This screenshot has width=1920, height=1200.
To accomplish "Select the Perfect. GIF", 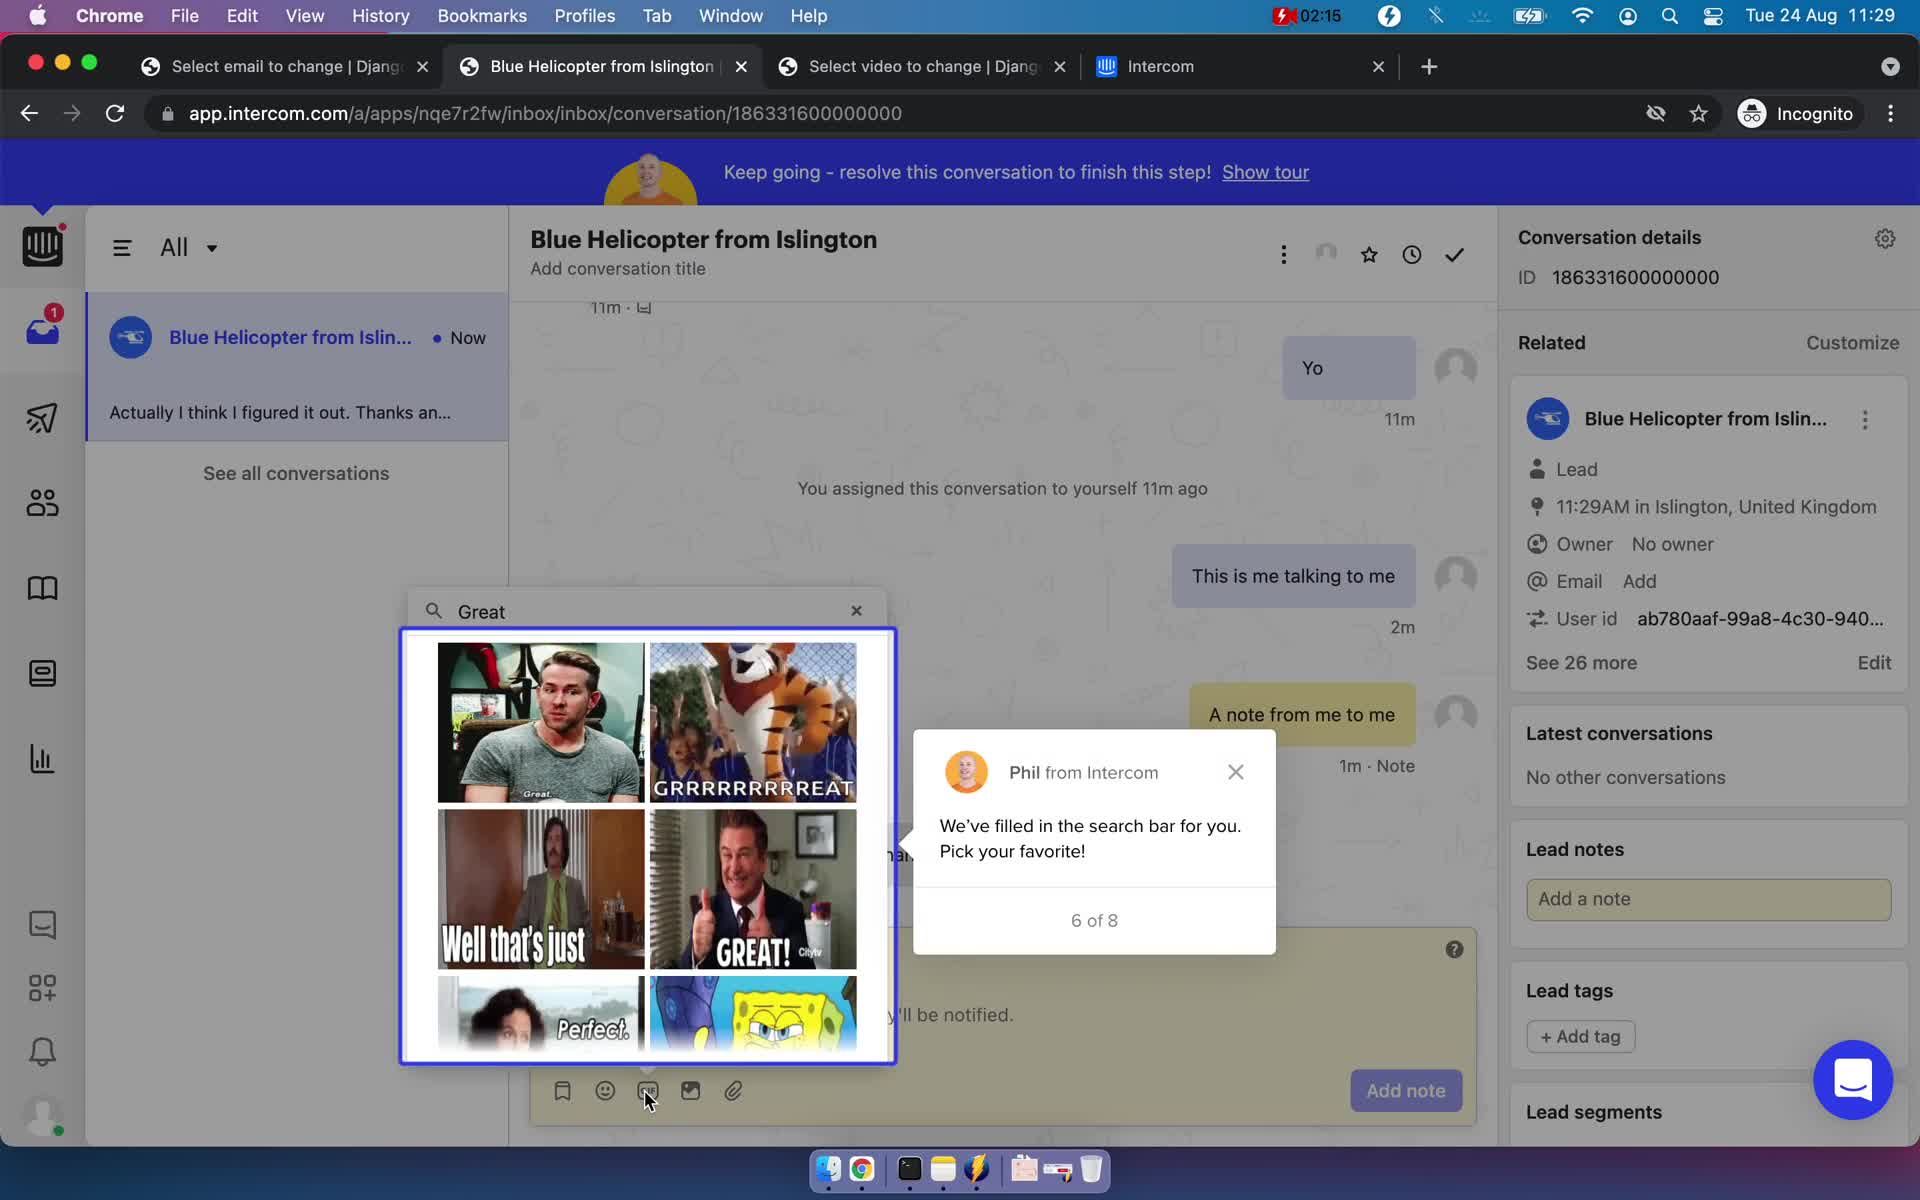I will point(541,1013).
